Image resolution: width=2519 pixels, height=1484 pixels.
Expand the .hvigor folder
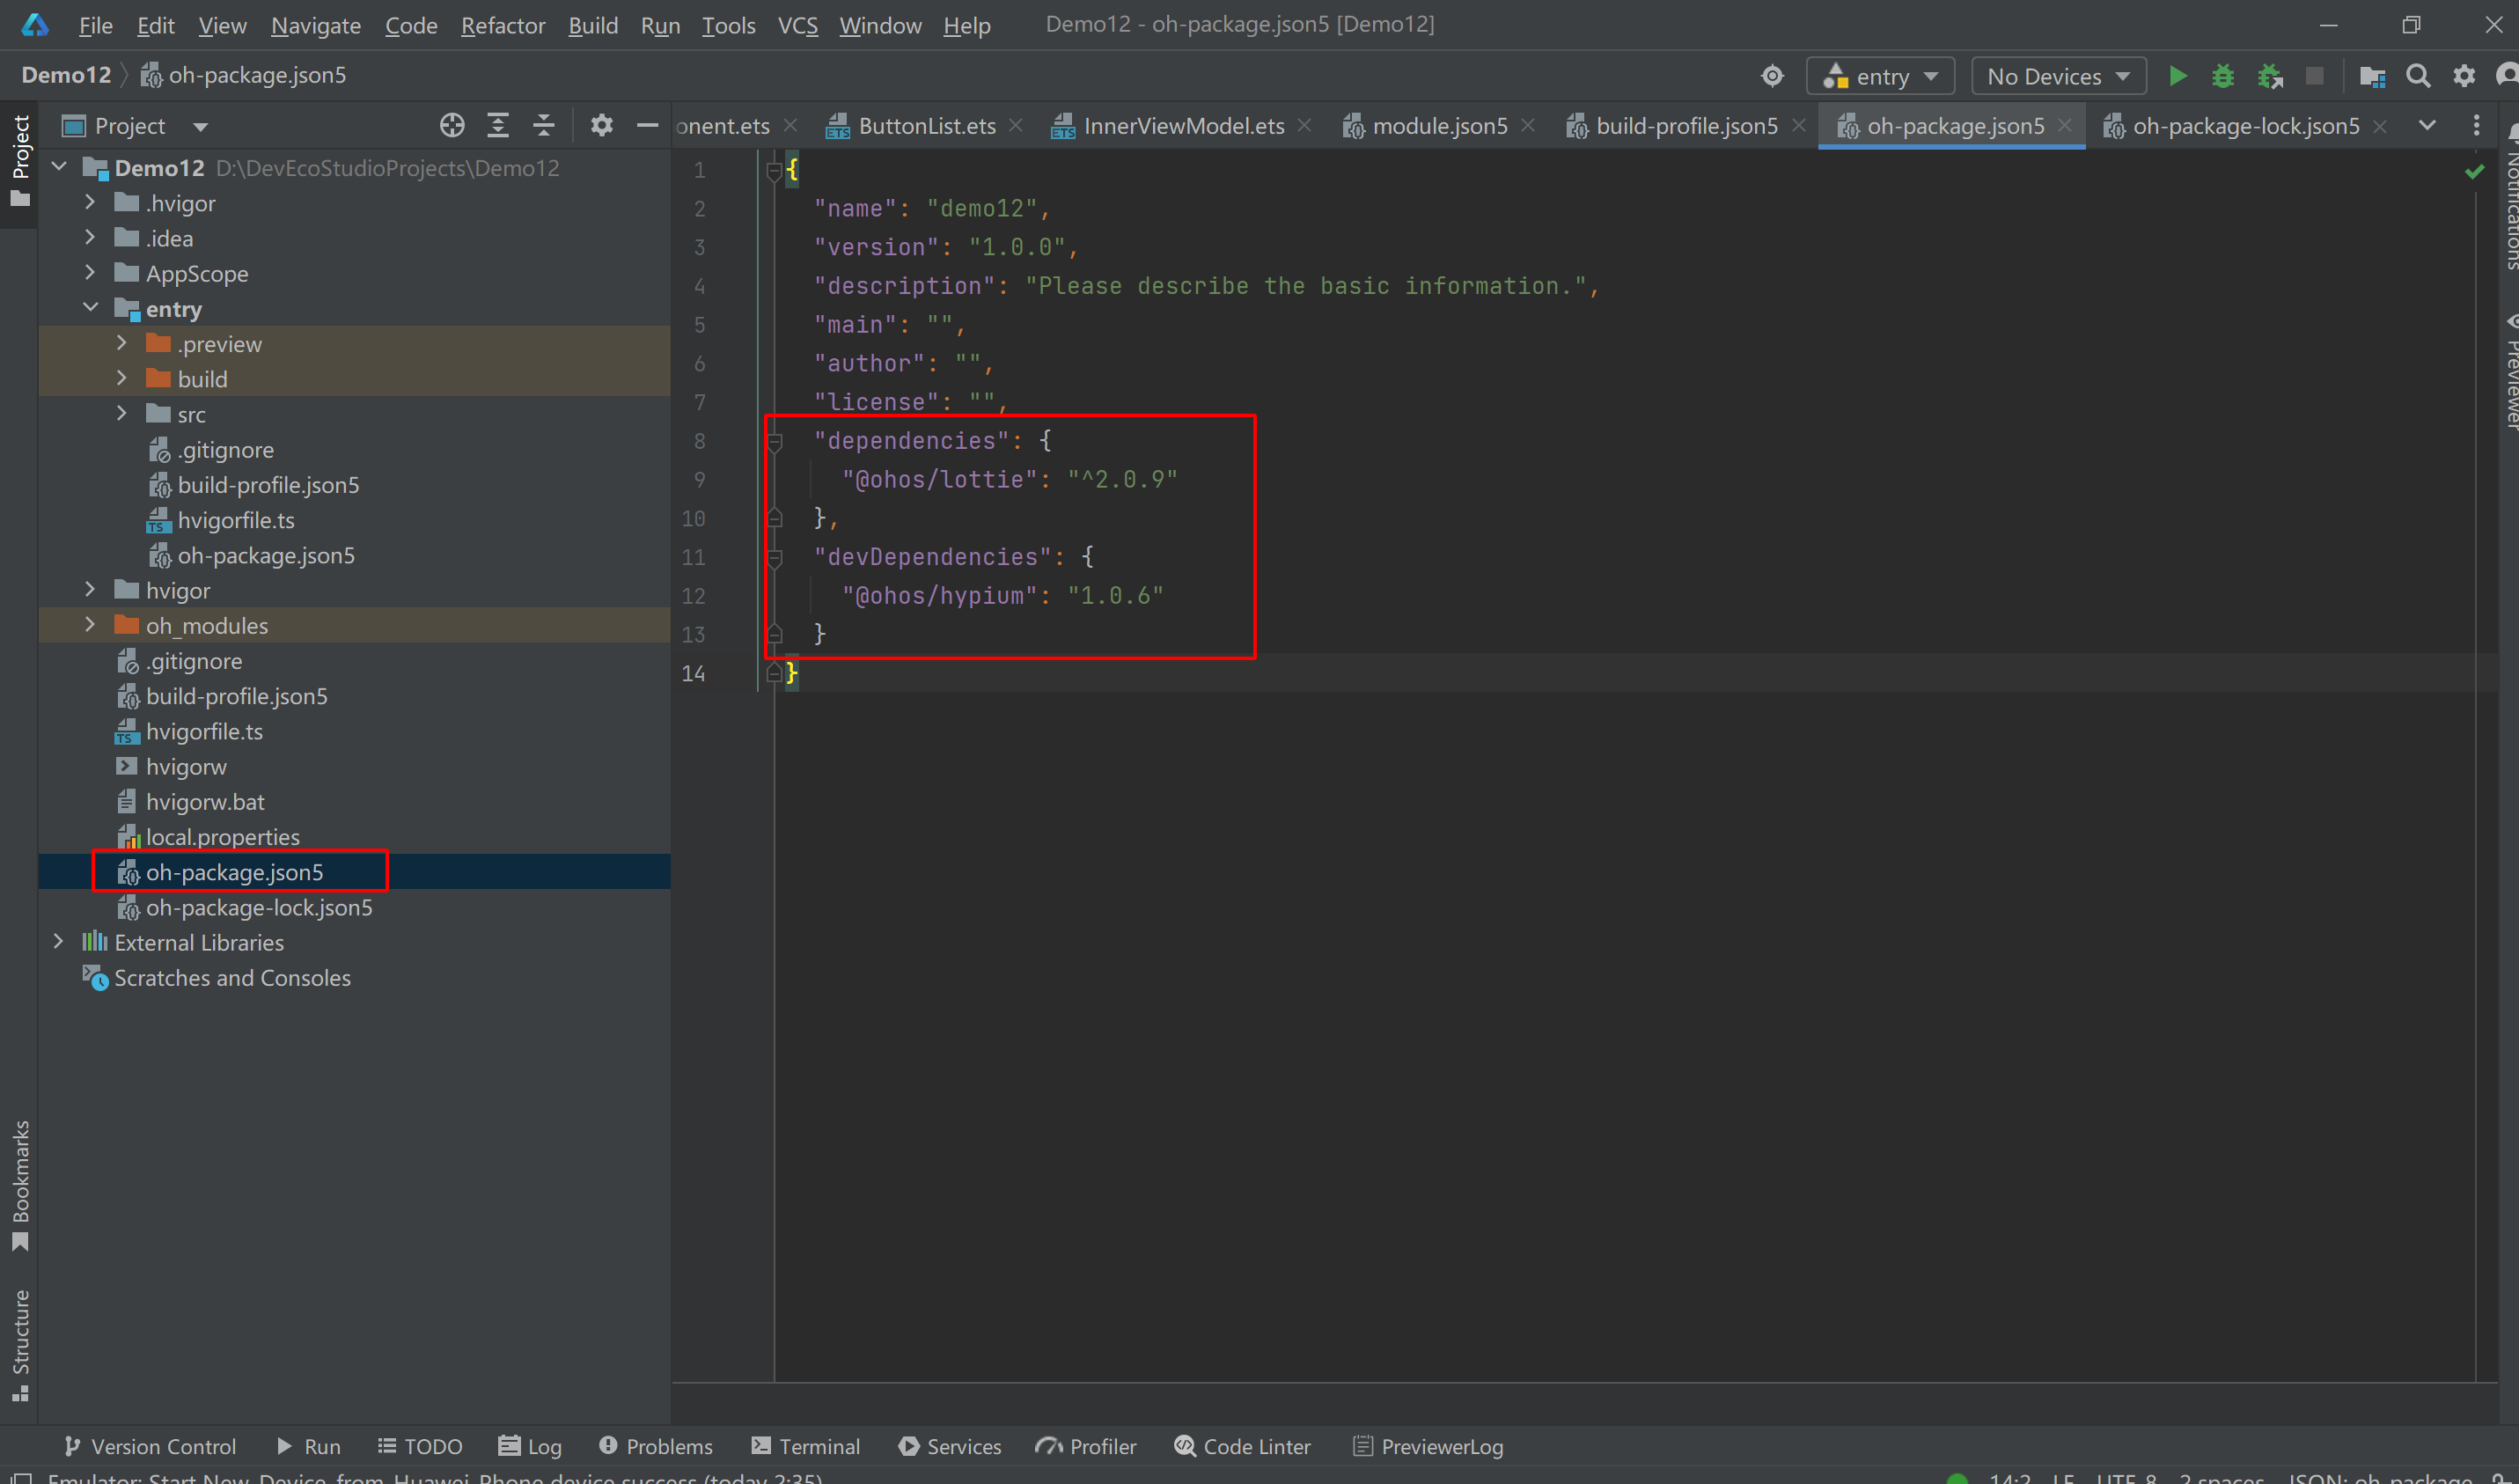90,202
